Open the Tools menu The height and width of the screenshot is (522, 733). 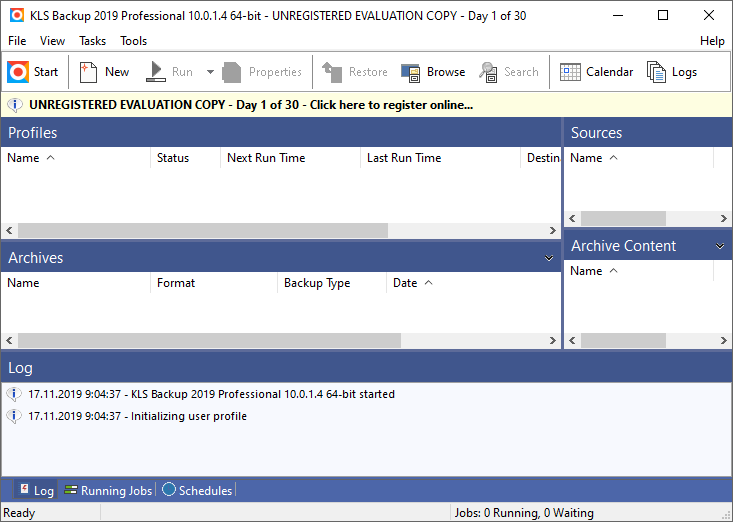tap(134, 41)
